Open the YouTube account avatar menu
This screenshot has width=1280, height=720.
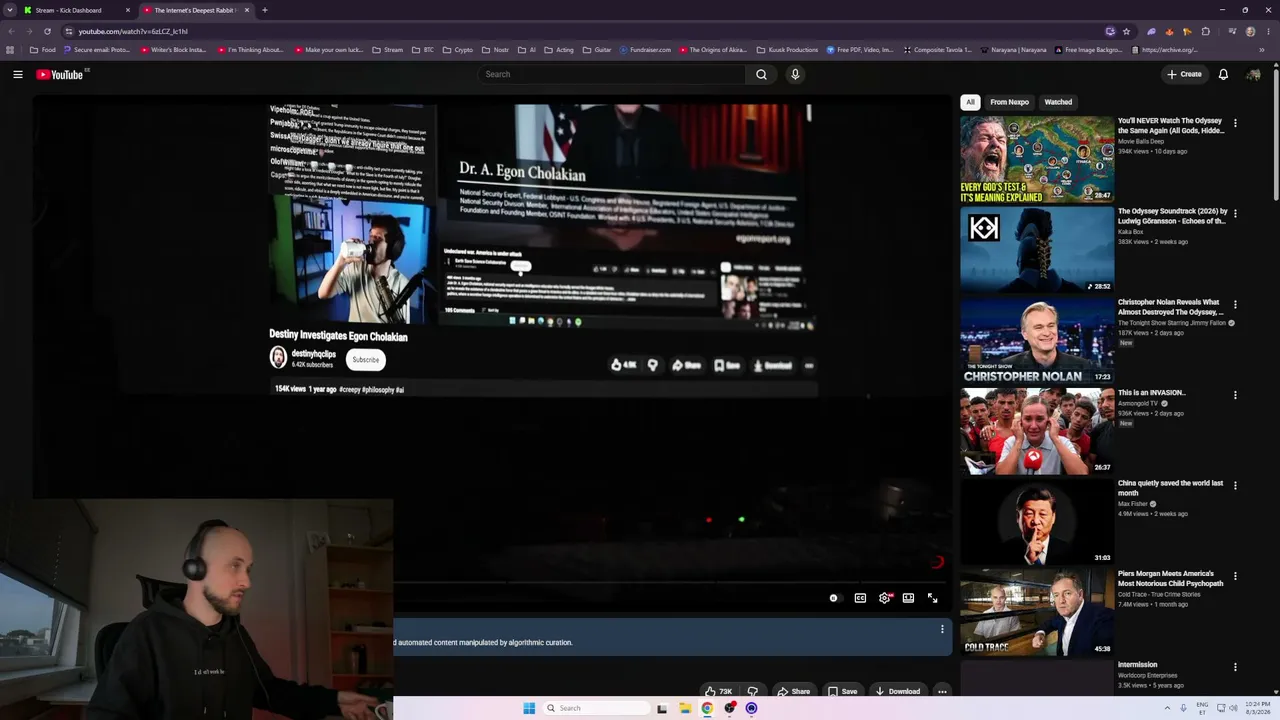click(1253, 74)
